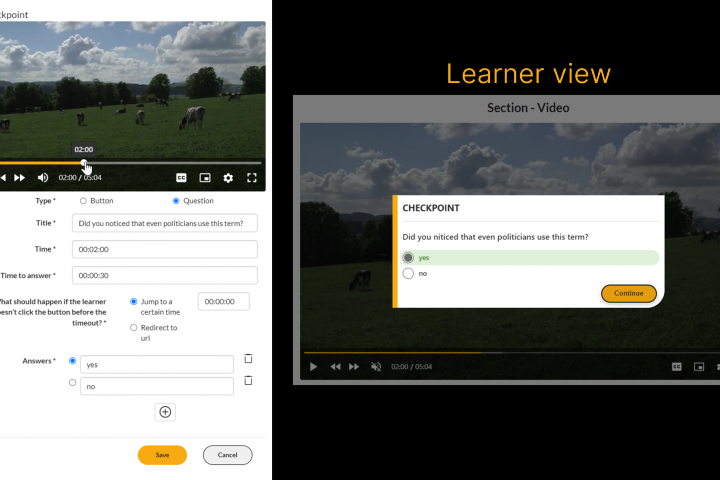The image size is (720, 480).
Task: Enter fullscreen in editor video player
Action: [252, 178]
